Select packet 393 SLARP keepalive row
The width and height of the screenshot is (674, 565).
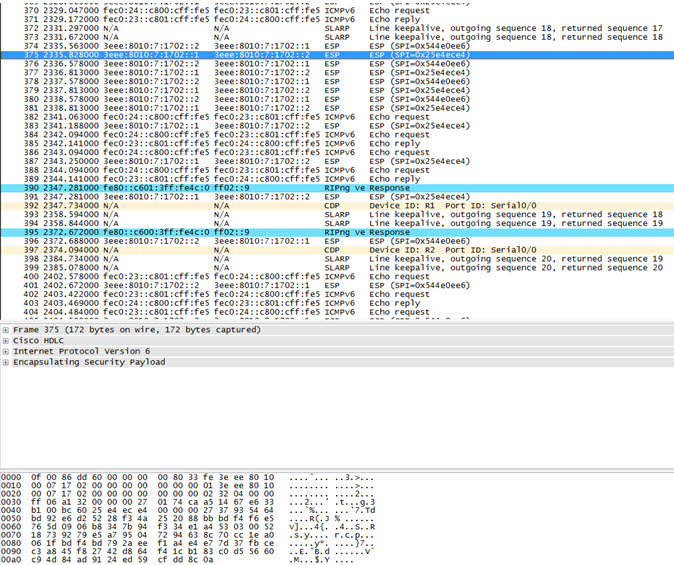tap(337, 215)
